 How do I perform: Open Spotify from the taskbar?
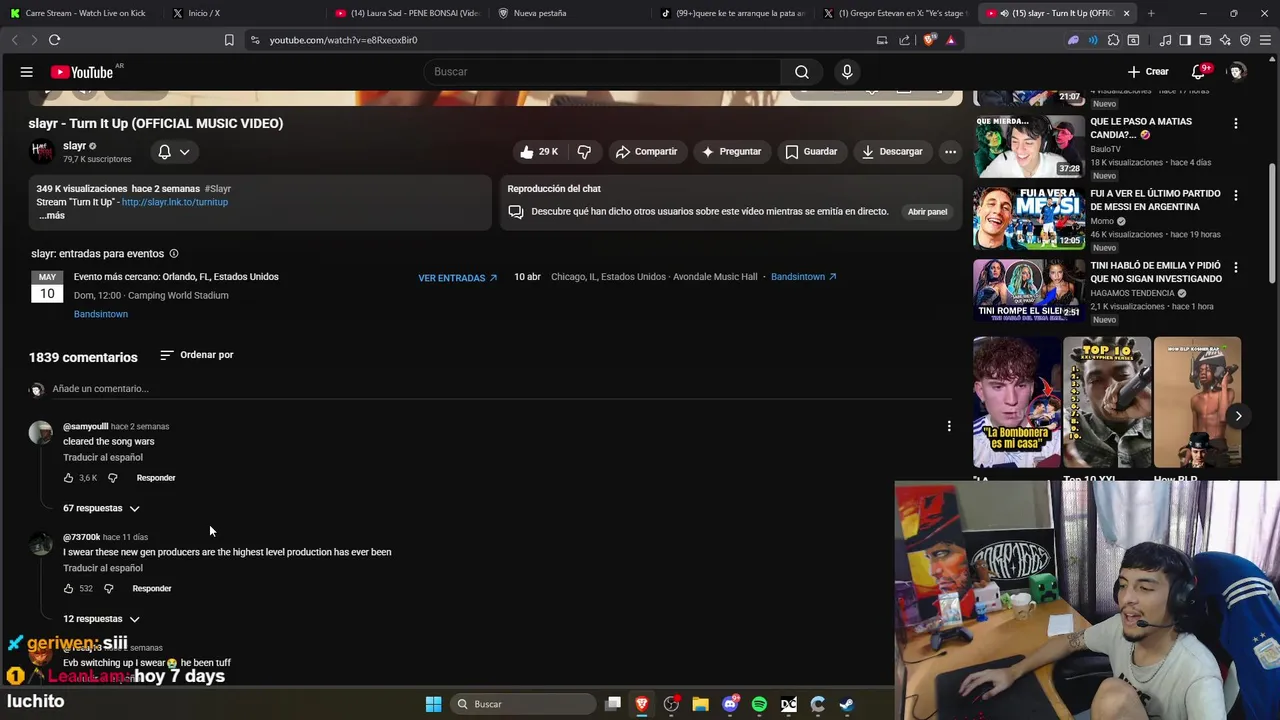(x=759, y=704)
